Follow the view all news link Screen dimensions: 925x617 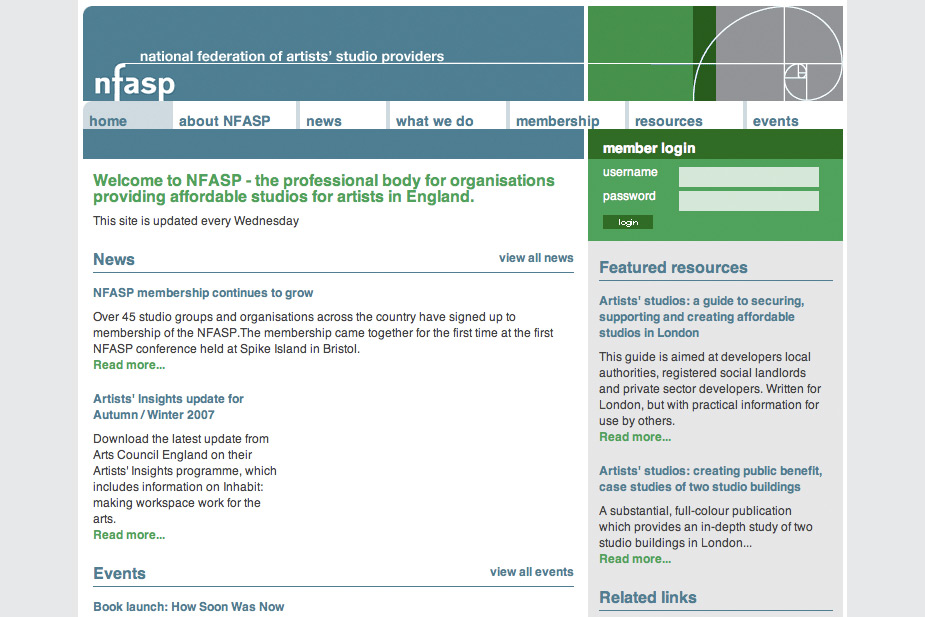click(x=536, y=258)
